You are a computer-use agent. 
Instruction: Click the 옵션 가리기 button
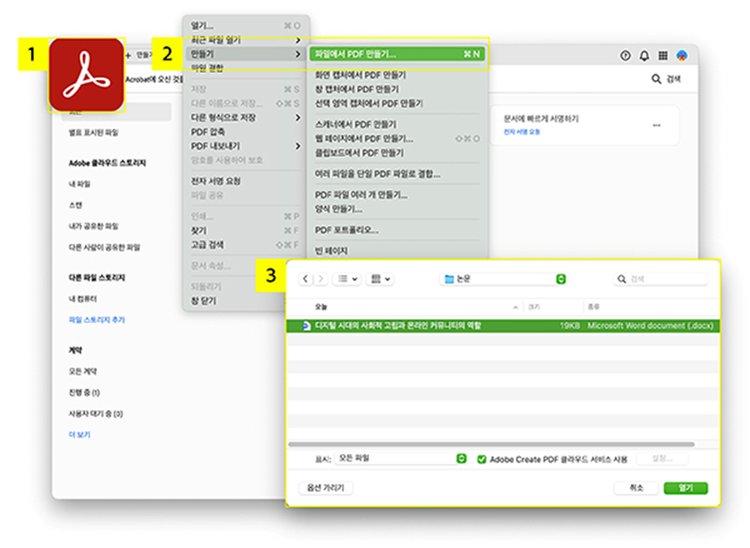(x=326, y=488)
